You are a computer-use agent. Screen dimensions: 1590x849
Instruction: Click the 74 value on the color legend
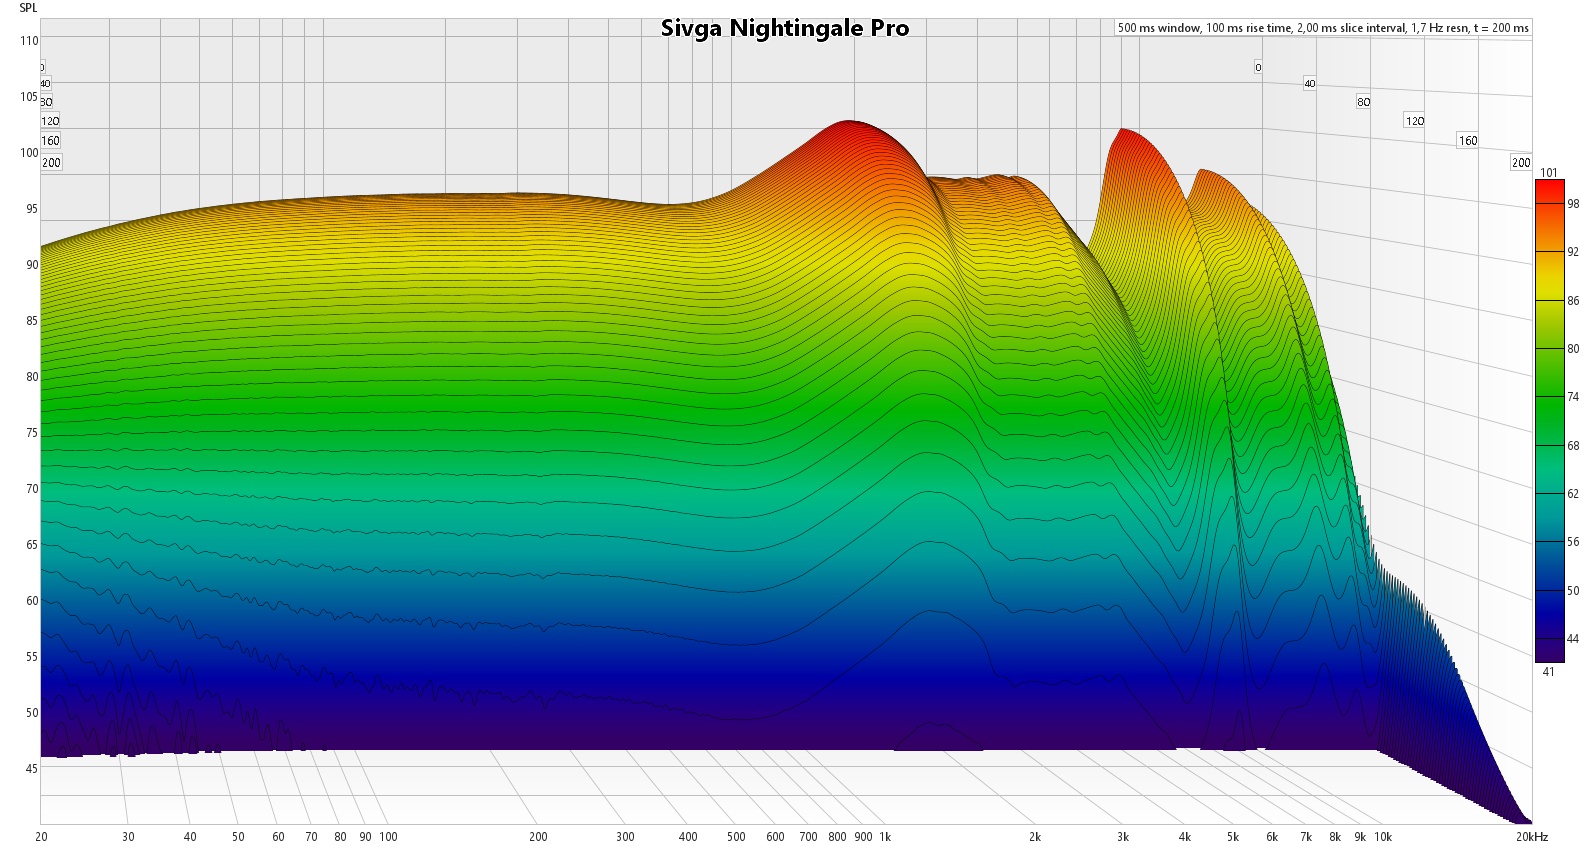(1573, 398)
